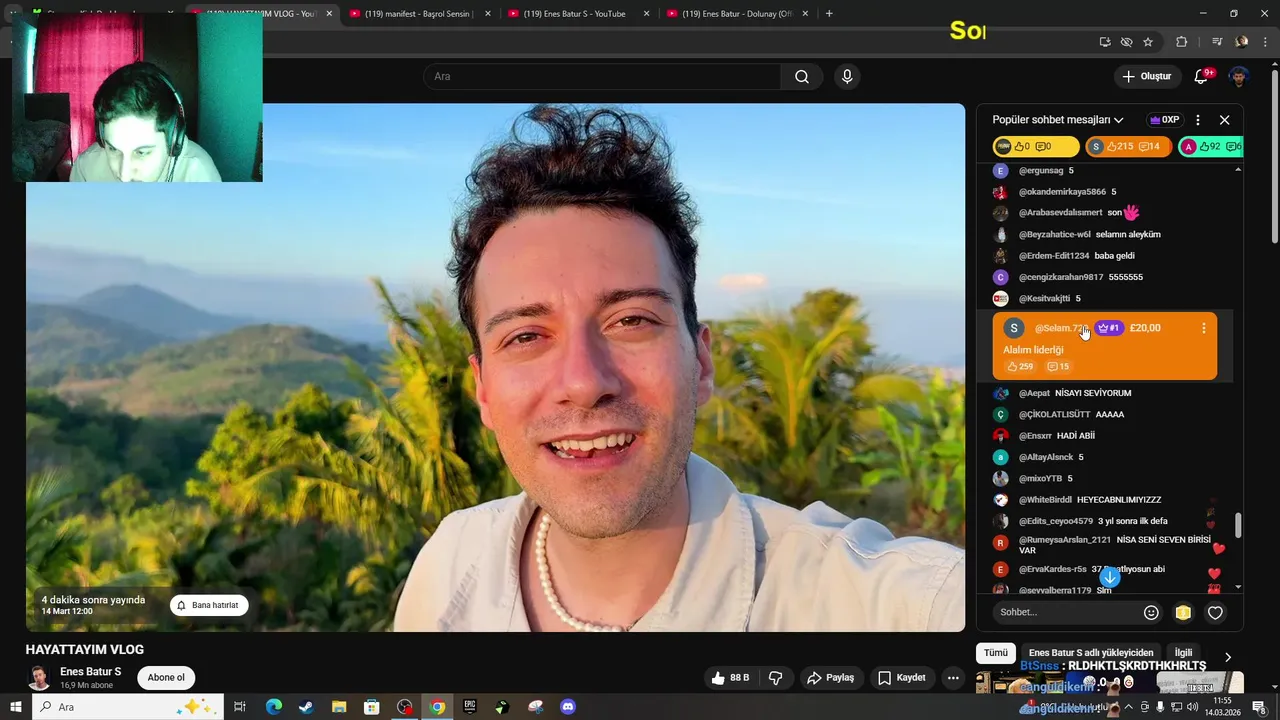The image size is (1280, 720).
Task: Expand Popüler sohbet mesajları dropdown
Action: (1058, 120)
